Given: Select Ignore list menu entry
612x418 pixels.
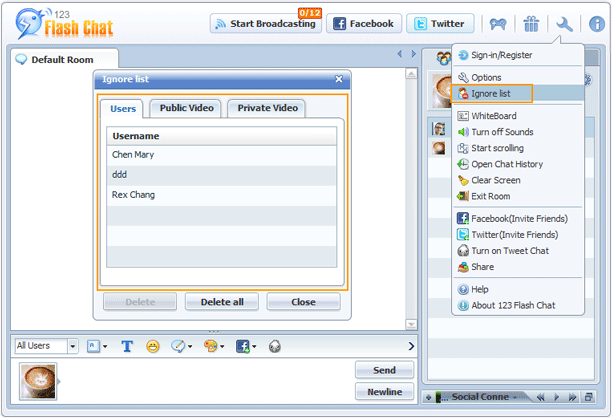Looking at the screenshot, I should (x=518, y=94).
